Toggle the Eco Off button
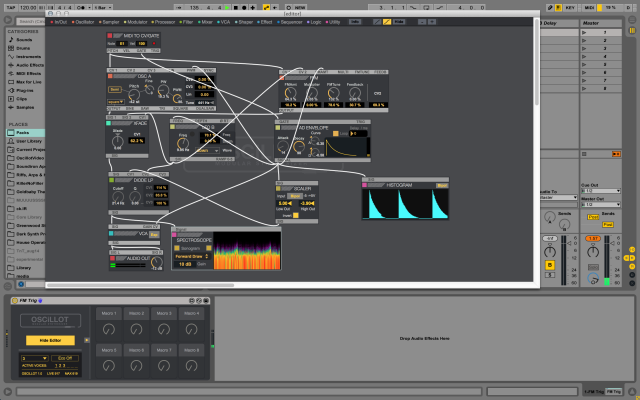The width and height of the screenshot is (640, 400). [x=65, y=357]
